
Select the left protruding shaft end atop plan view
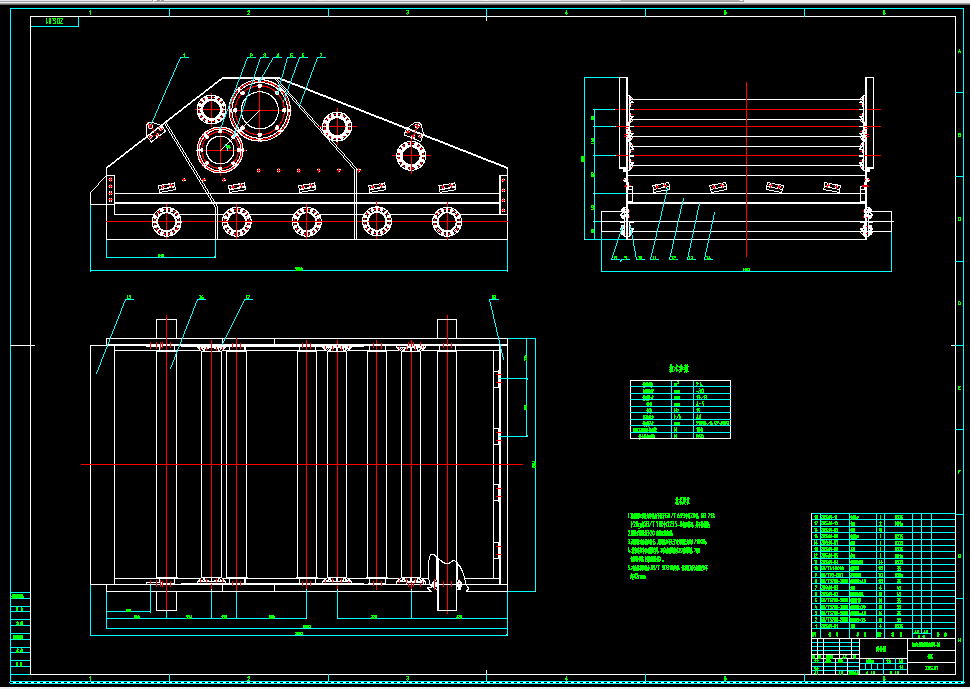click(166, 328)
